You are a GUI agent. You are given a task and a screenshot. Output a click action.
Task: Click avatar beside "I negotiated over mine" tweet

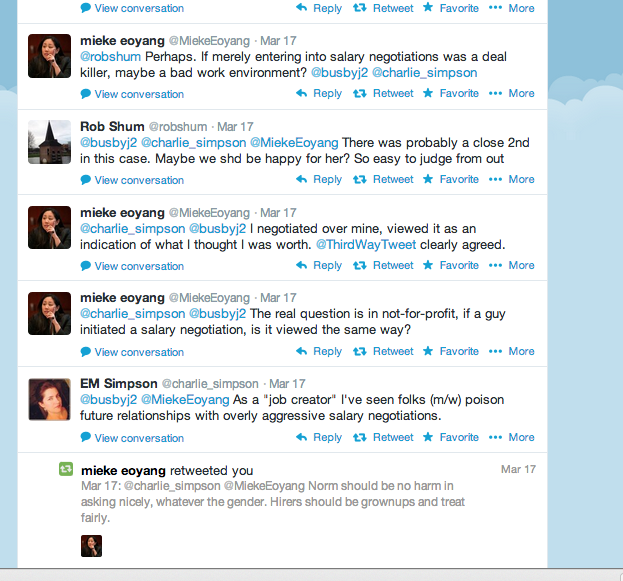[x=49, y=227]
